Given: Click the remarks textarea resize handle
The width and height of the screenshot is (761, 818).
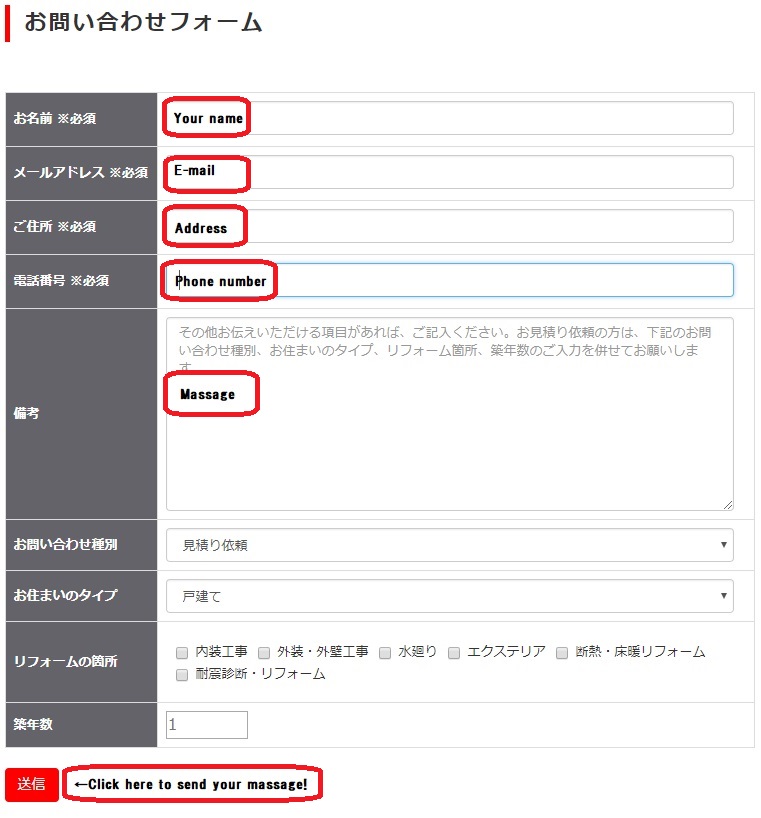Looking at the screenshot, I should 728,505.
